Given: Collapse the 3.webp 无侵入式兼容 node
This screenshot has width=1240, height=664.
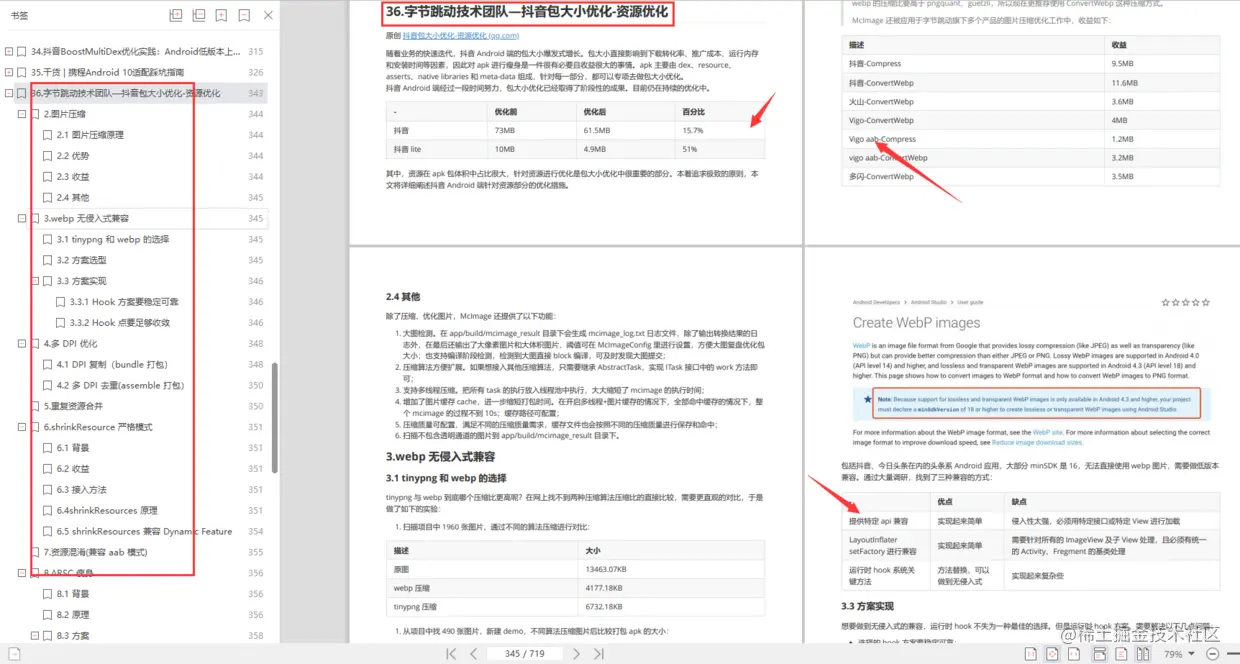Looking at the screenshot, I should coord(22,218).
